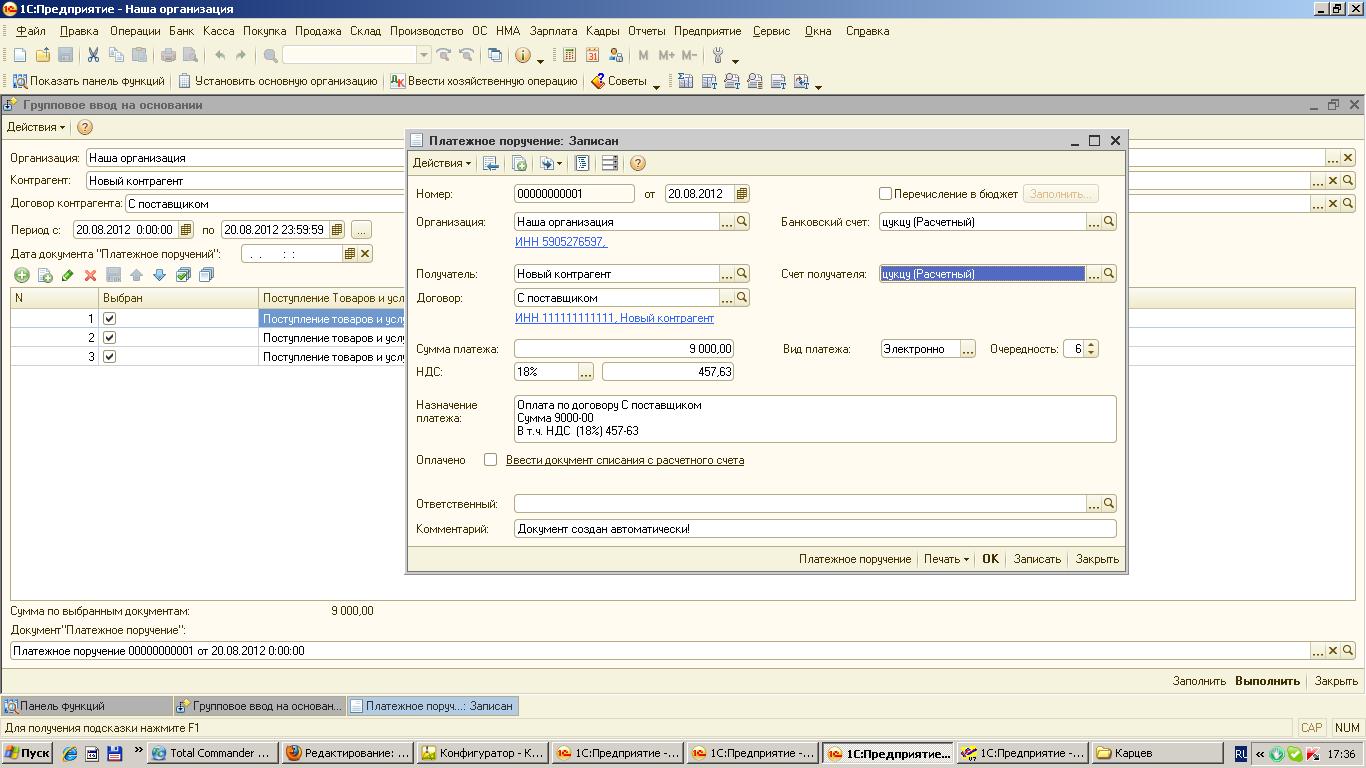Open the Зарплата menu

point(553,31)
